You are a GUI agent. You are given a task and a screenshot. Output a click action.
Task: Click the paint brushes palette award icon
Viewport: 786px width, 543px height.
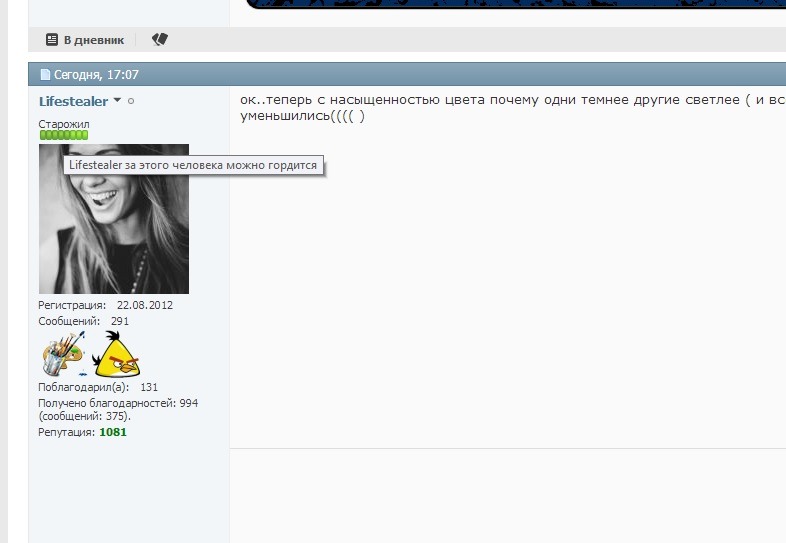coord(64,353)
